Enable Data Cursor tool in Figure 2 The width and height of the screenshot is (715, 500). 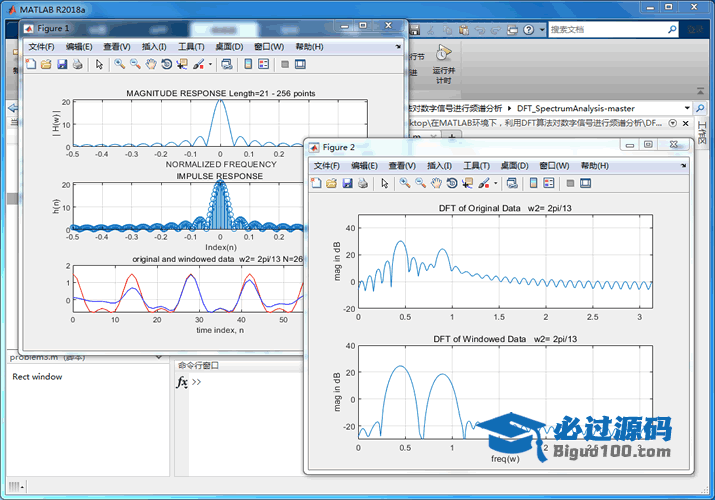pyautogui.click(x=467, y=183)
